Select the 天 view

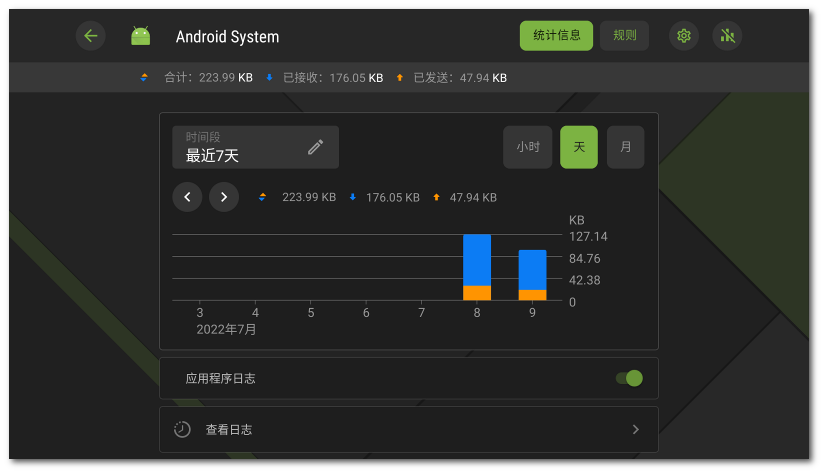[579, 147]
